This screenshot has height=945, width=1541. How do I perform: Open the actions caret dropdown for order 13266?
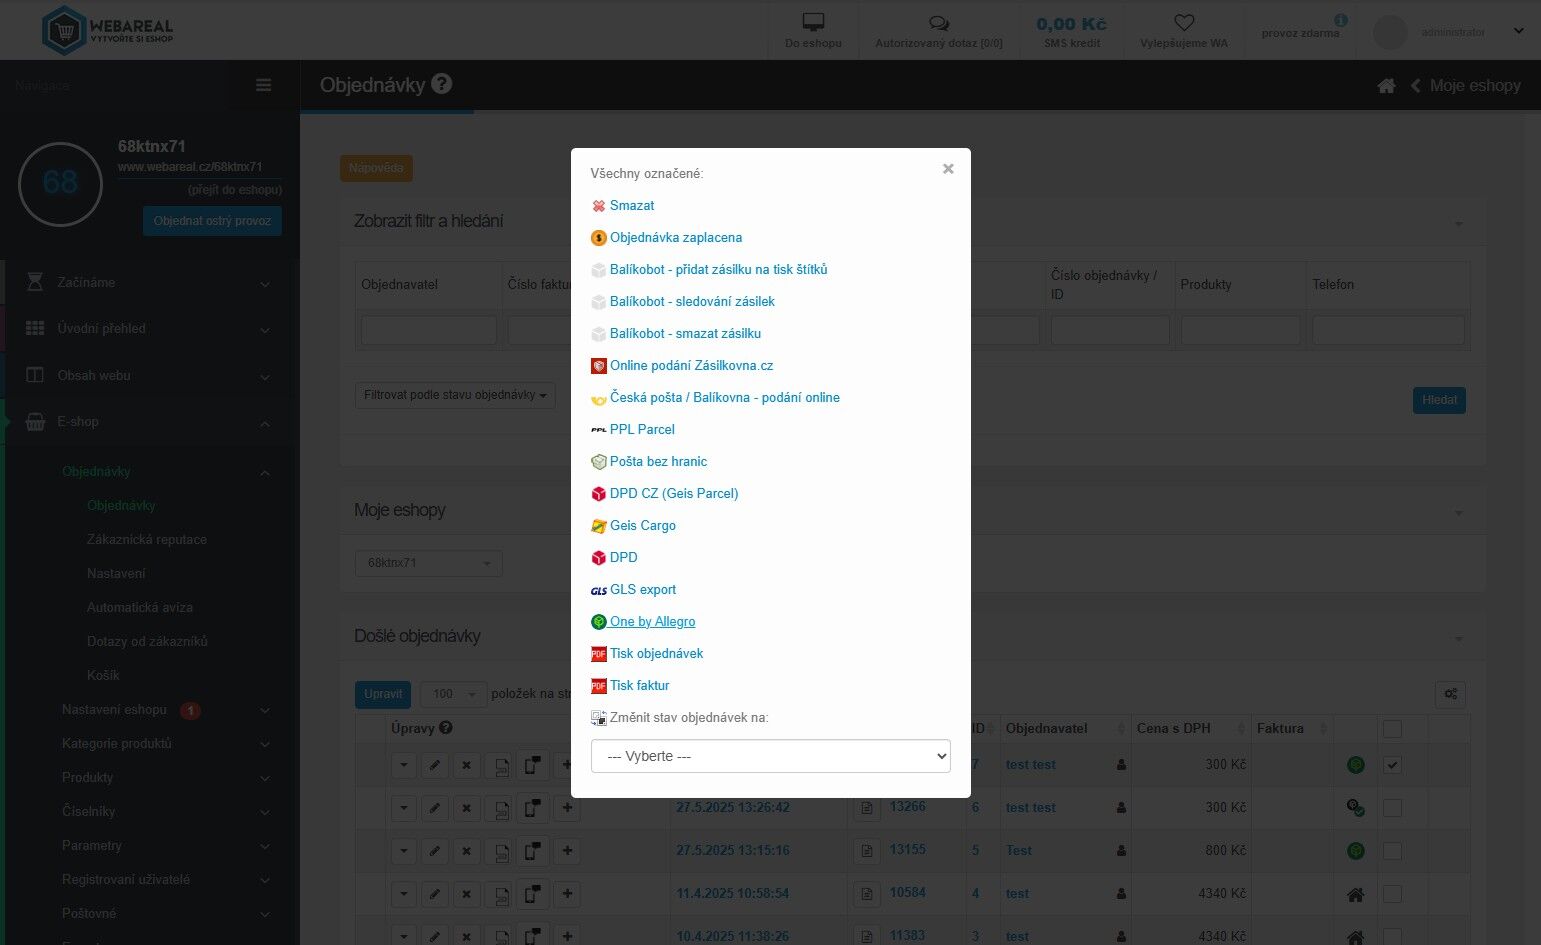pos(403,808)
